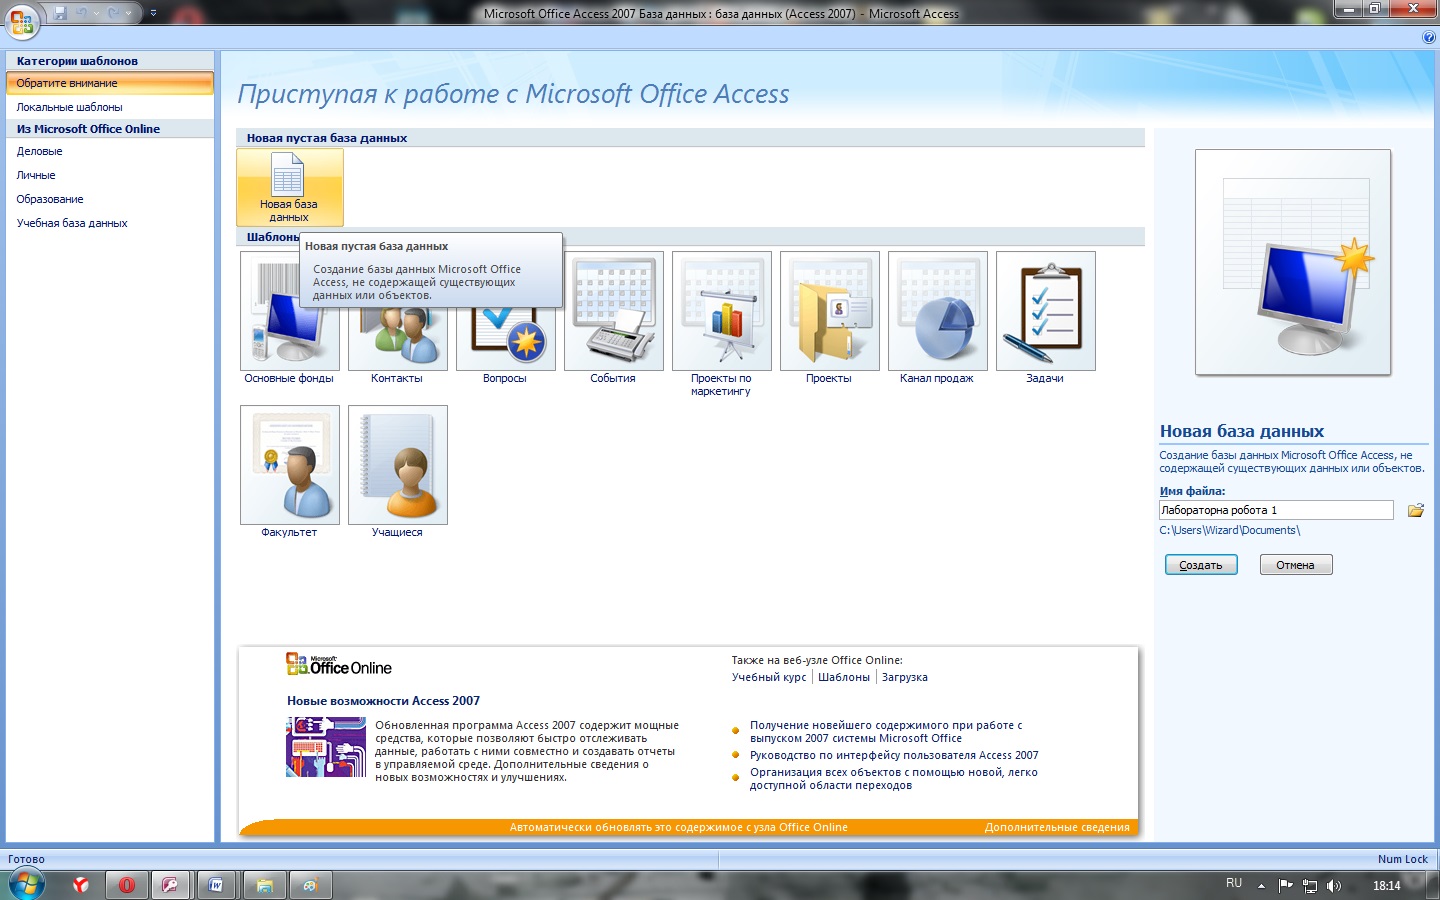Open link Организация всех объектов
Viewport: 1440px width, 900px height.
tap(894, 779)
